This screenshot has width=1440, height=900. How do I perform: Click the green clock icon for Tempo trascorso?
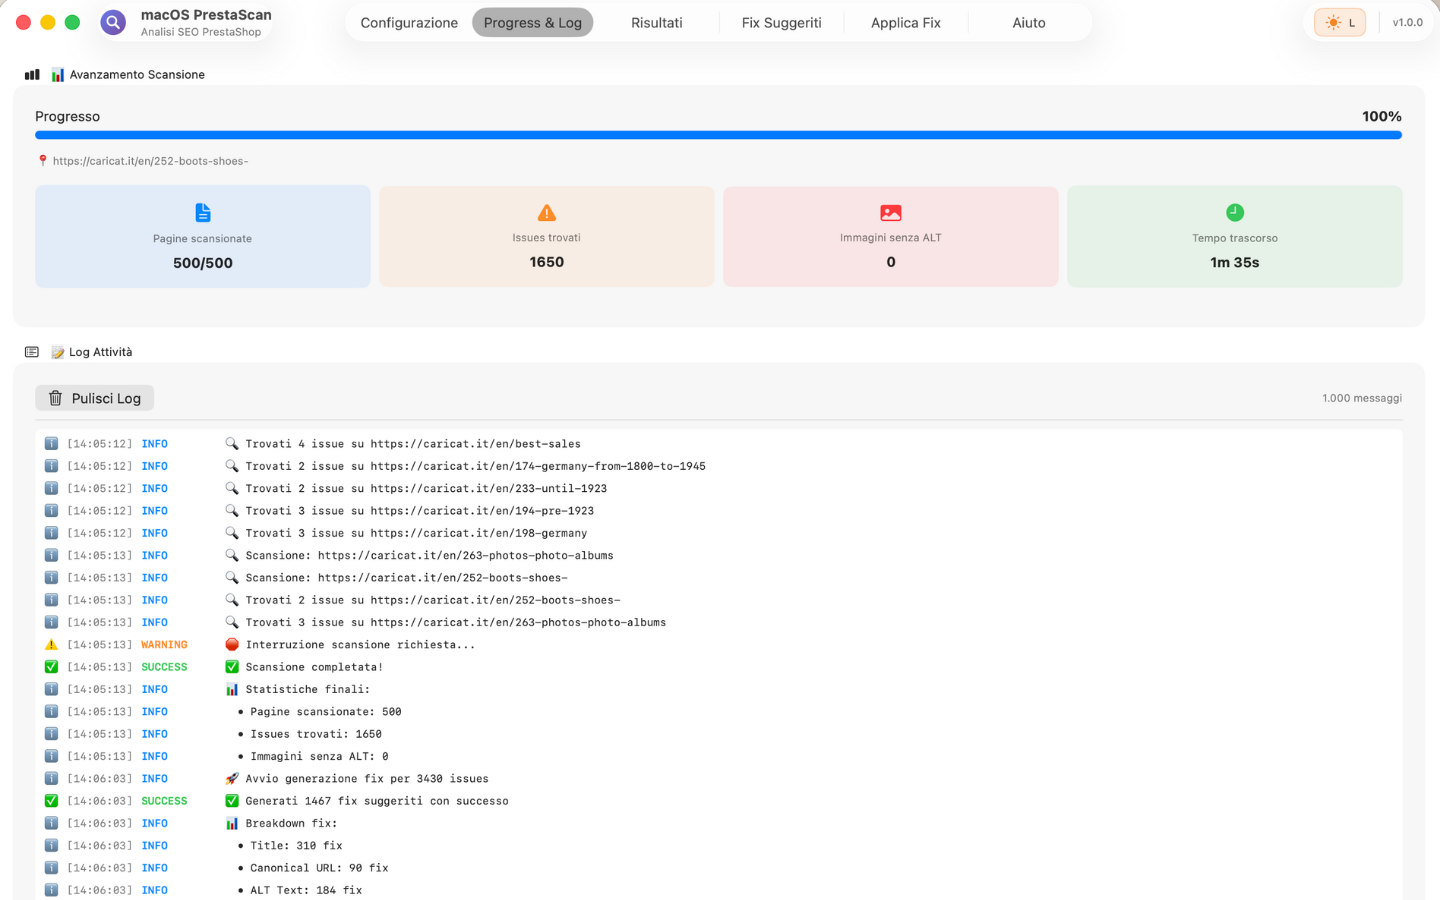1234,212
